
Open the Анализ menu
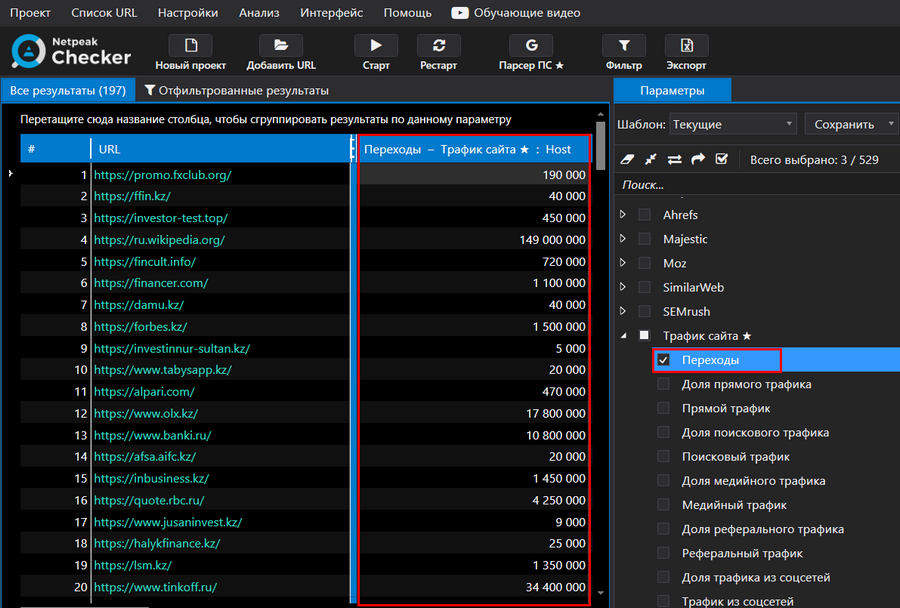click(x=259, y=13)
